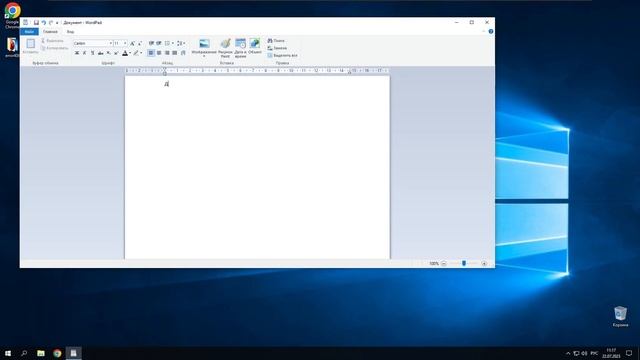This screenshot has width=640, height=360.
Task: Justify the paragraph text
Action: point(175,53)
